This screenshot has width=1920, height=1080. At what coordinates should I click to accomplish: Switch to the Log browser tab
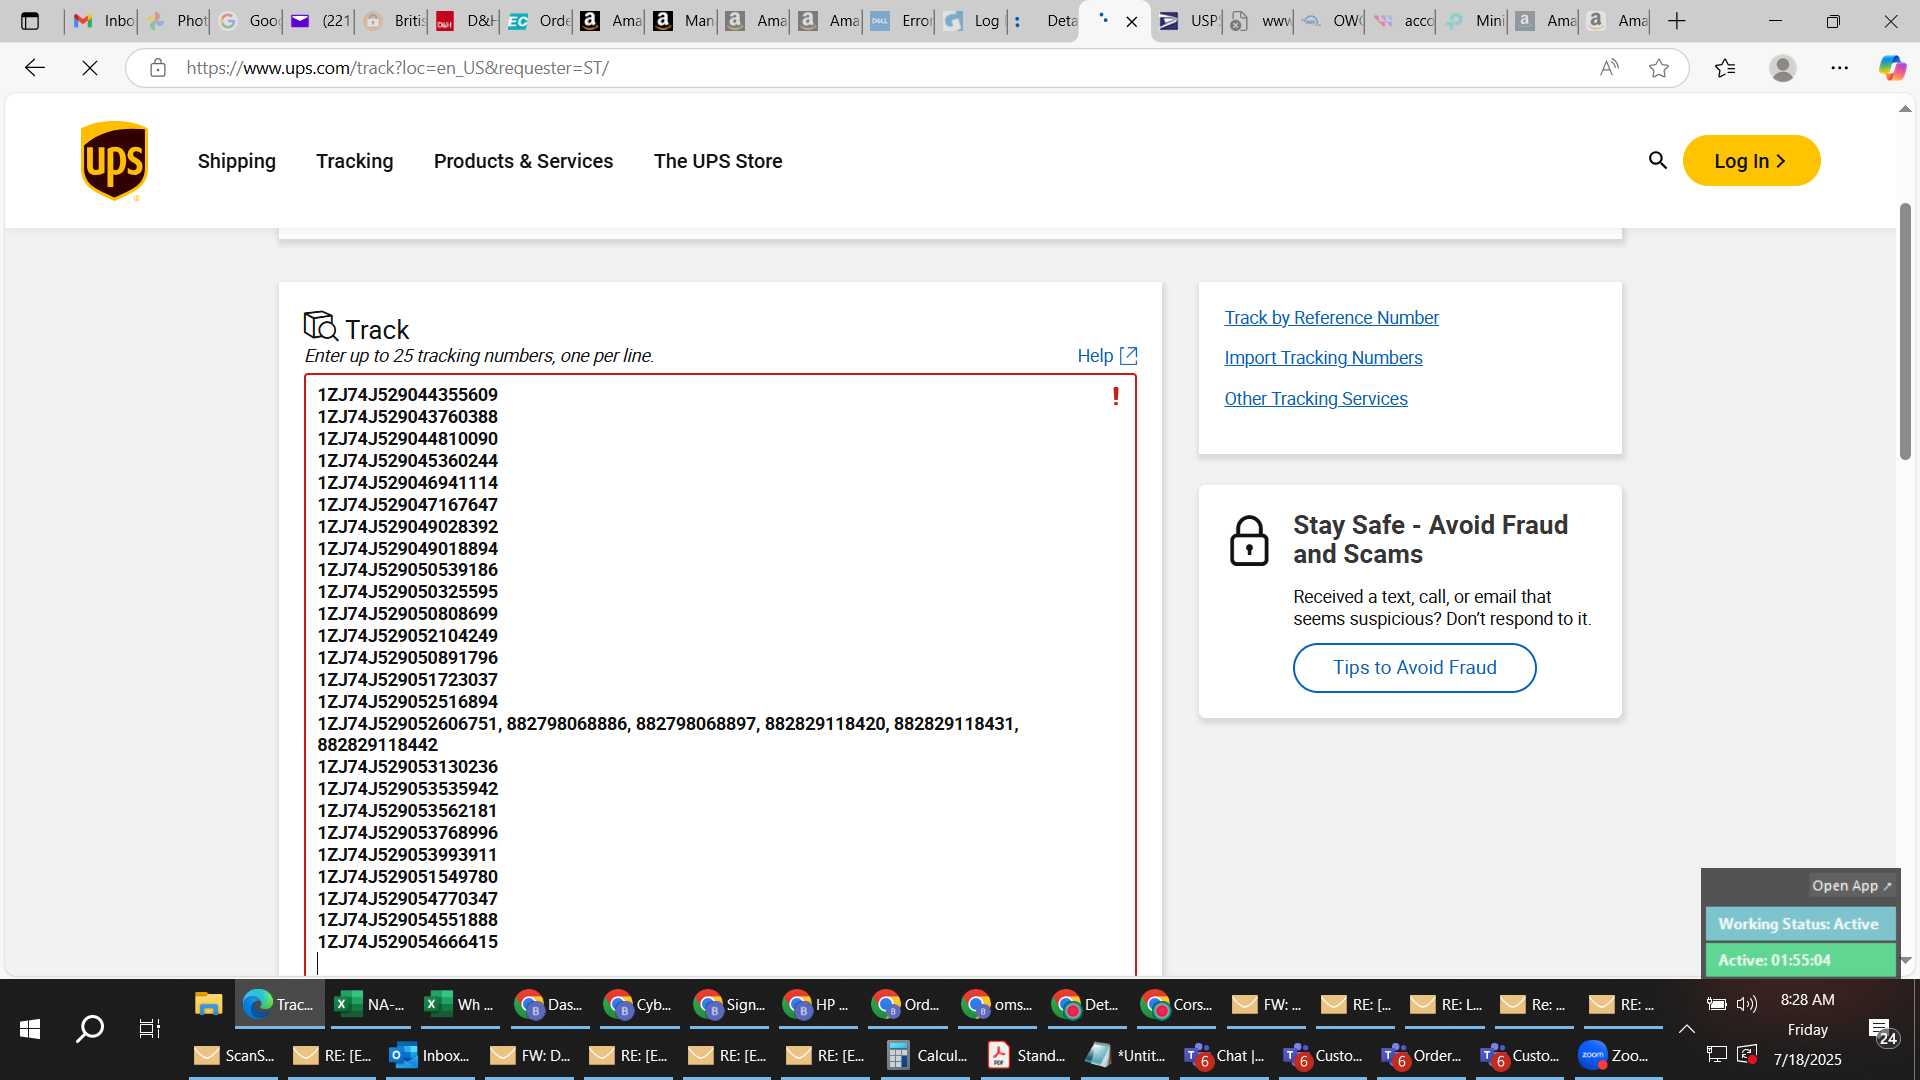click(971, 21)
